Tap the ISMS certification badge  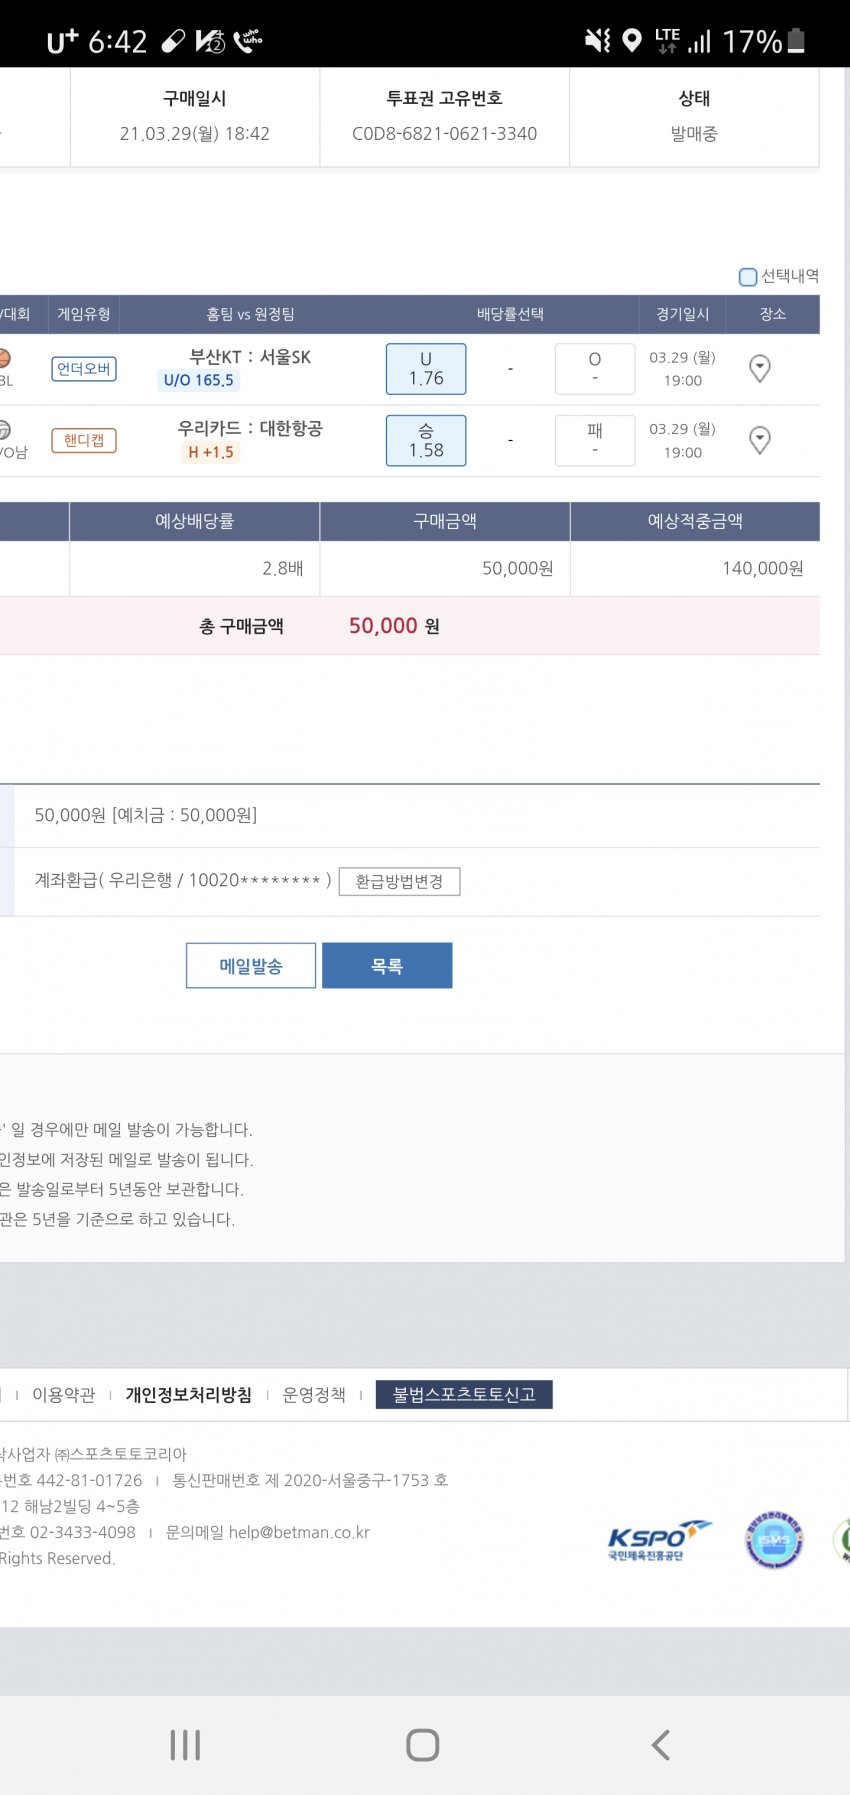click(x=774, y=1540)
